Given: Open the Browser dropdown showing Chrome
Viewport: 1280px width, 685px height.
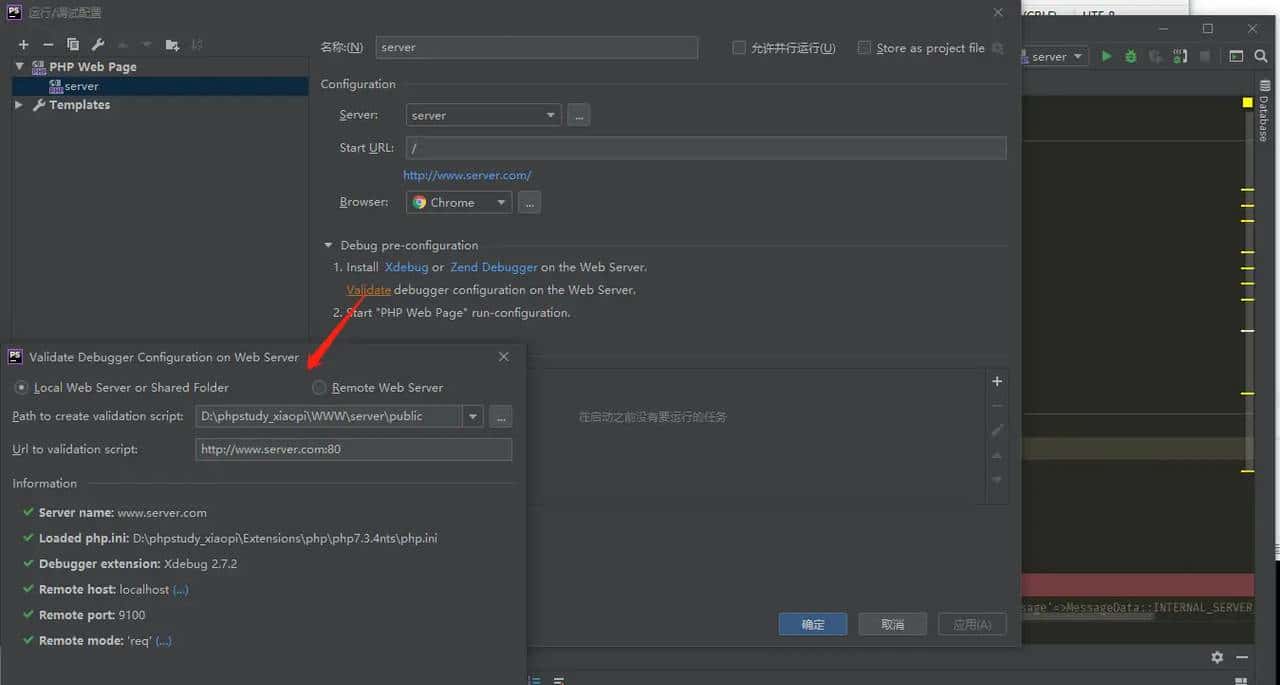Looking at the screenshot, I should click(503, 202).
